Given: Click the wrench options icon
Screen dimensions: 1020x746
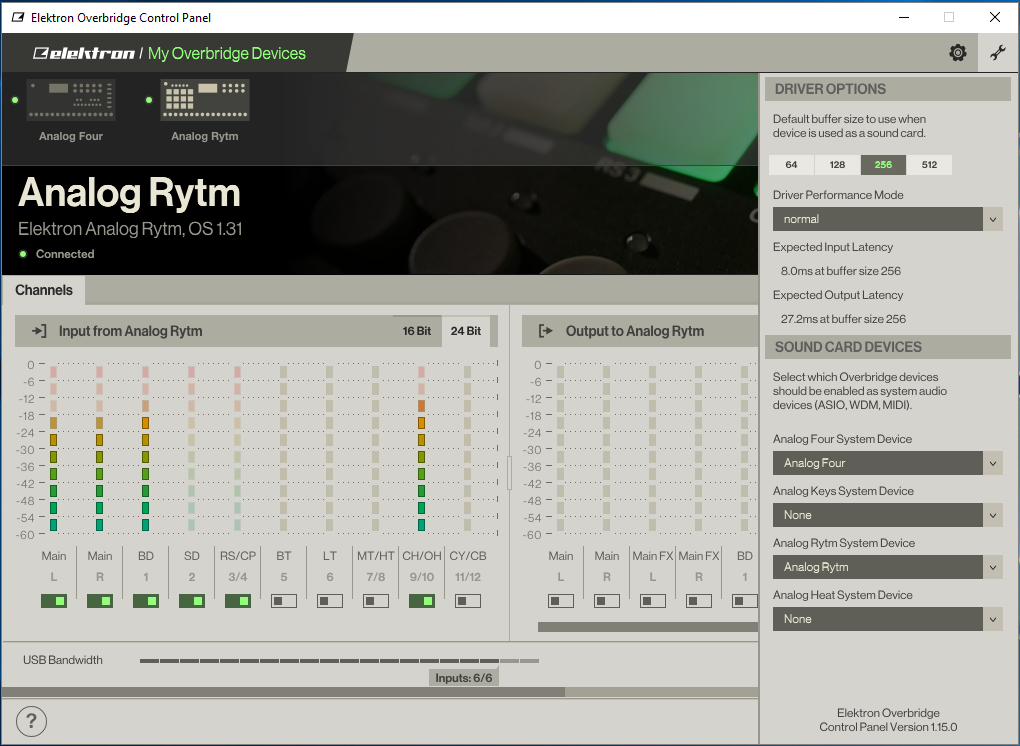Looking at the screenshot, I should click(x=997, y=53).
